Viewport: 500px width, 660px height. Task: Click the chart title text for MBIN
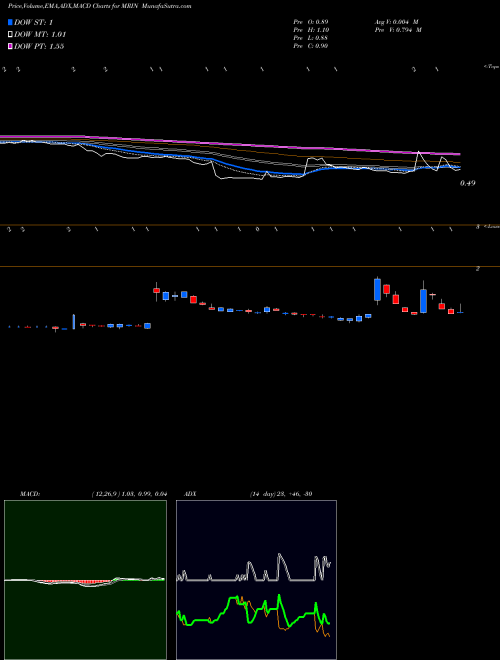[x=100, y=6]
